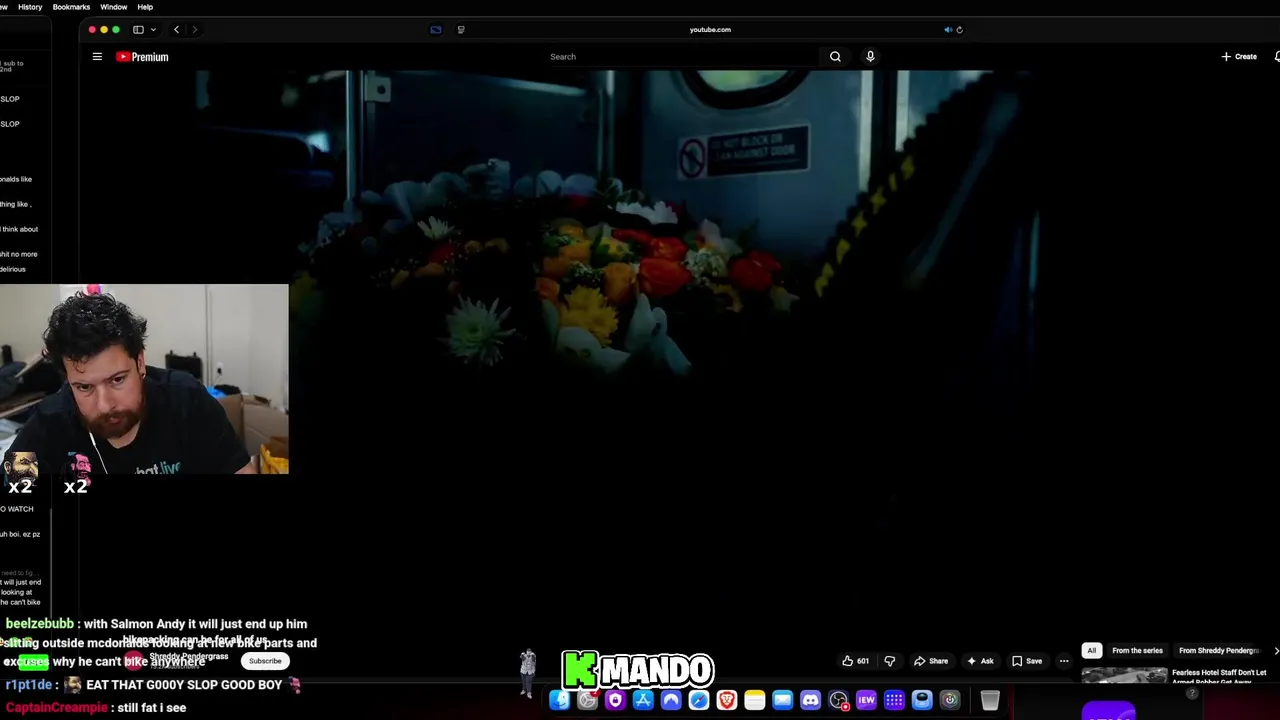Select chat message from CaptainCreampie
The width and height of the screenshot is (1280, 720).
[x=96, y=707]
